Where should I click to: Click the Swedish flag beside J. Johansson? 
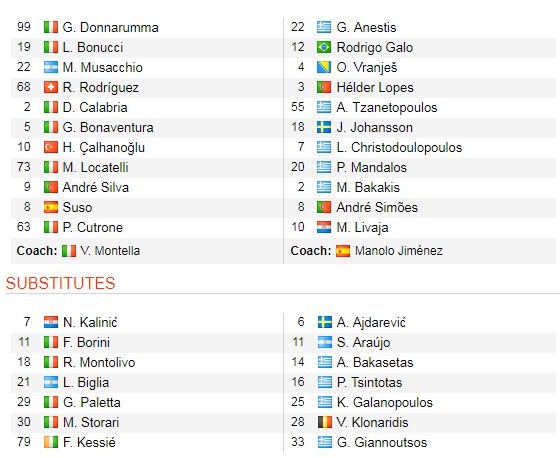324,127
